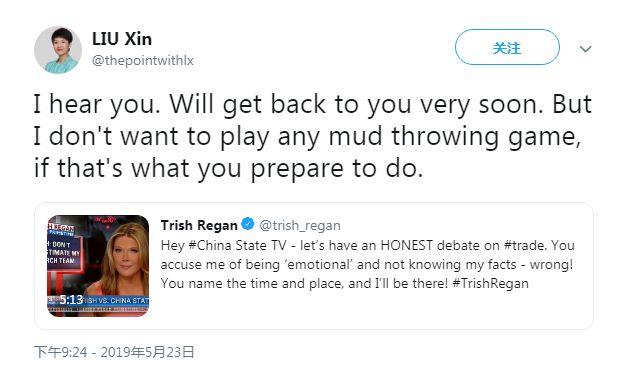Open the tweet timestamp 下午9:24 link
This screenshot has width=627, height=374.
click(x=61, y=352)
